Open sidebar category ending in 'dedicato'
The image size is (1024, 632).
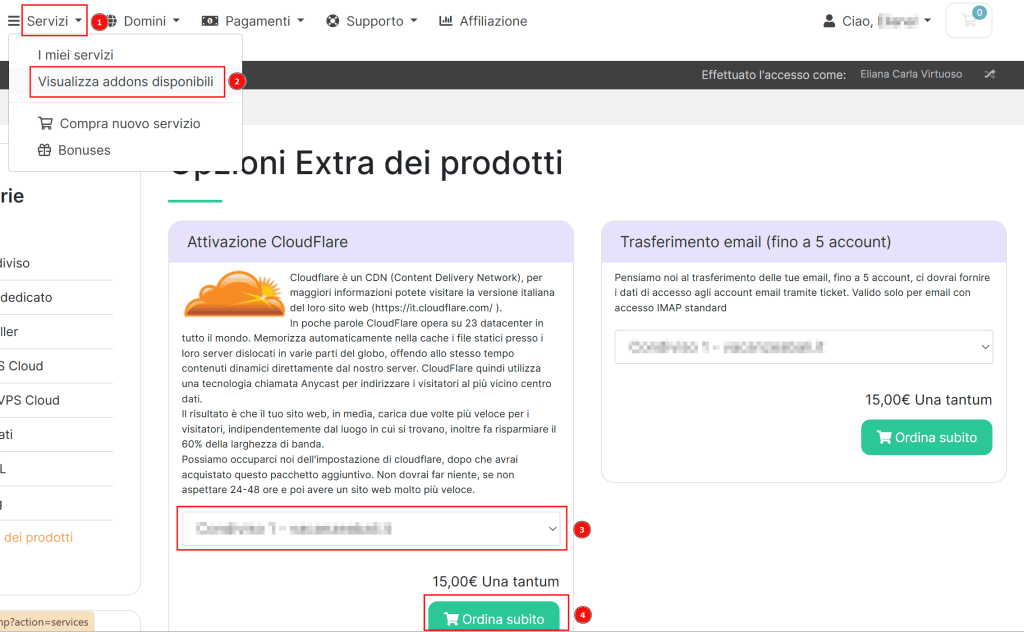point(26,297)
